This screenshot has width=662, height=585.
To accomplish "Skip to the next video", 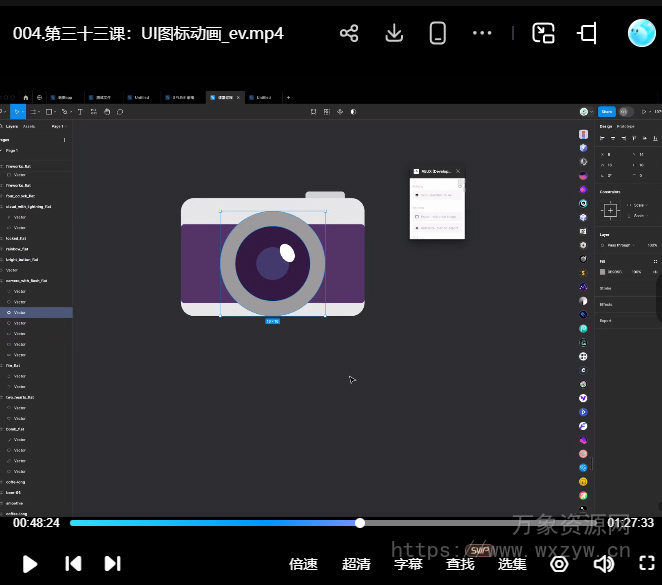I will pos(112,564).
